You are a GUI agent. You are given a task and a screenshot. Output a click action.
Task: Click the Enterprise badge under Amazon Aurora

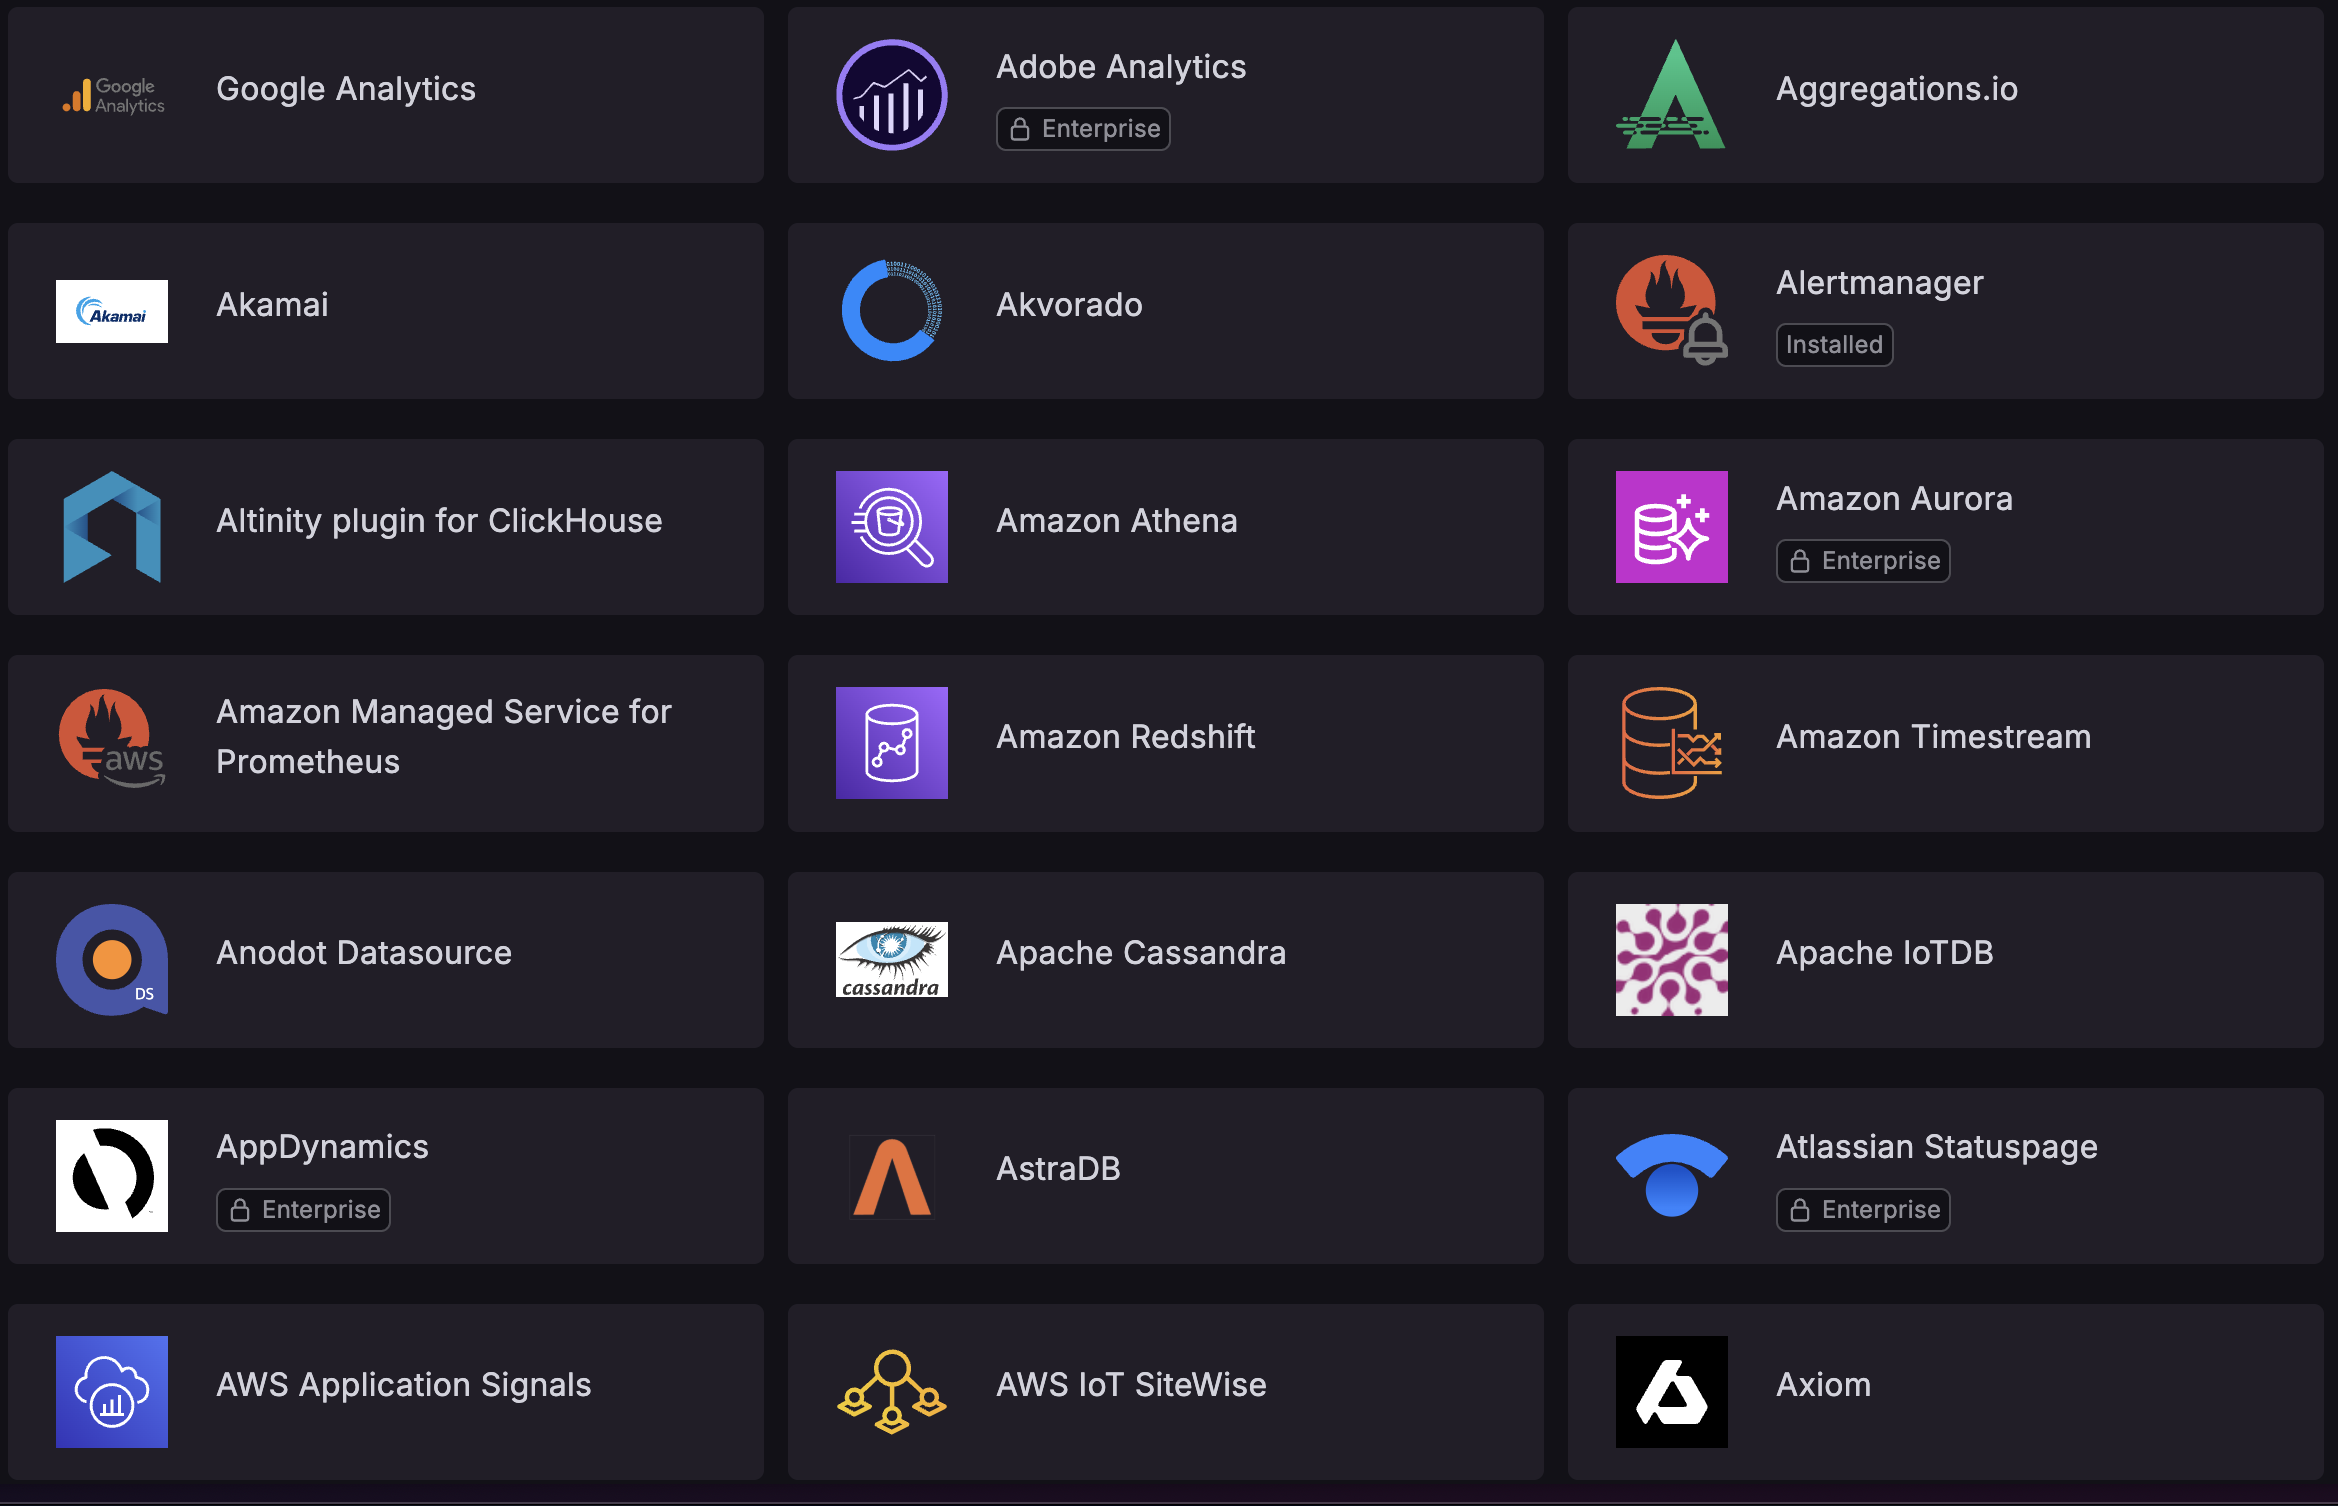tap(1863, 561)
